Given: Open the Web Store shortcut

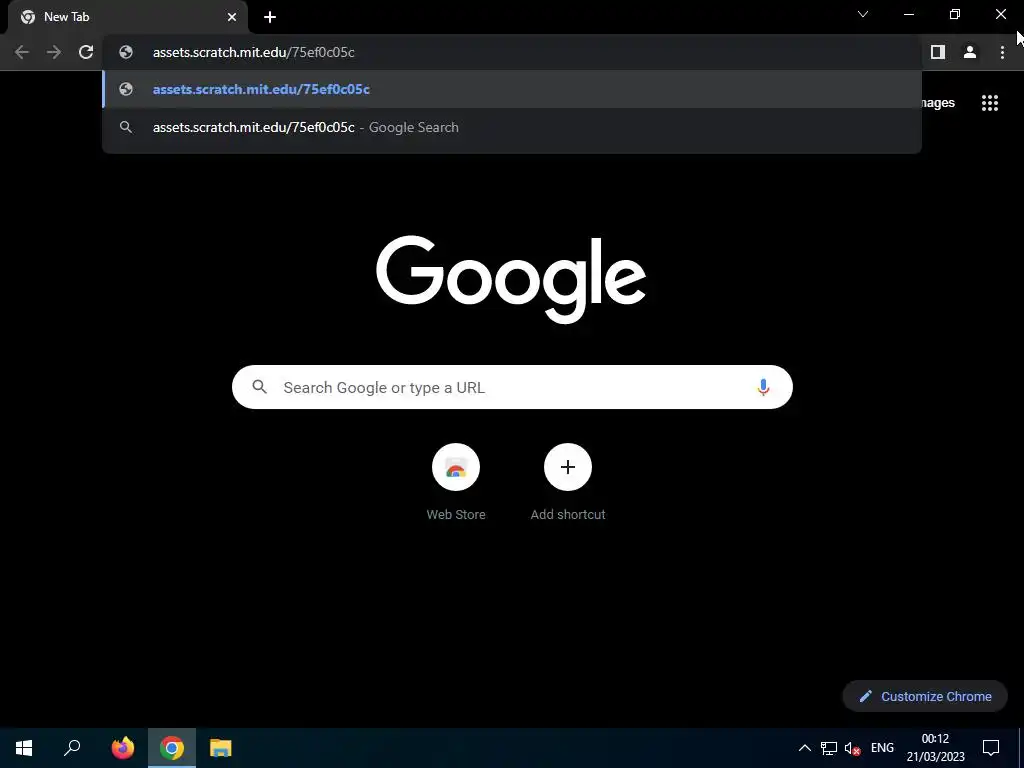Looking at the screenshot, I should coord(456,483).
